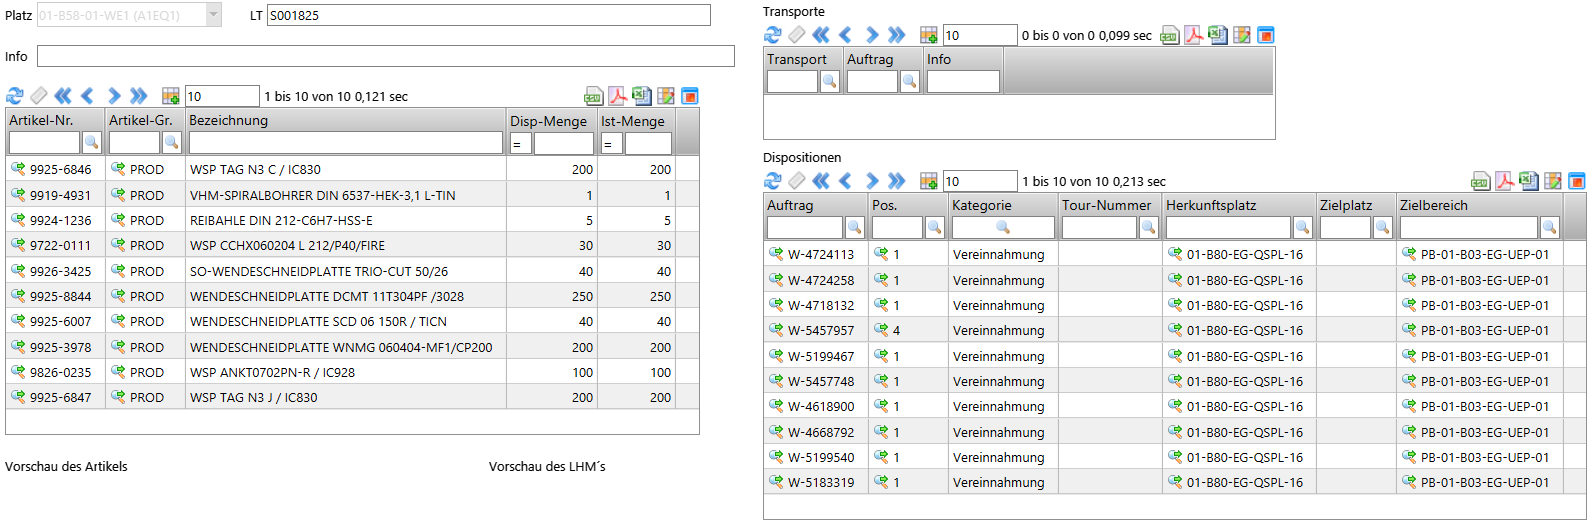Open Disp-Menge comparison operator selector

tap(519, 144)
